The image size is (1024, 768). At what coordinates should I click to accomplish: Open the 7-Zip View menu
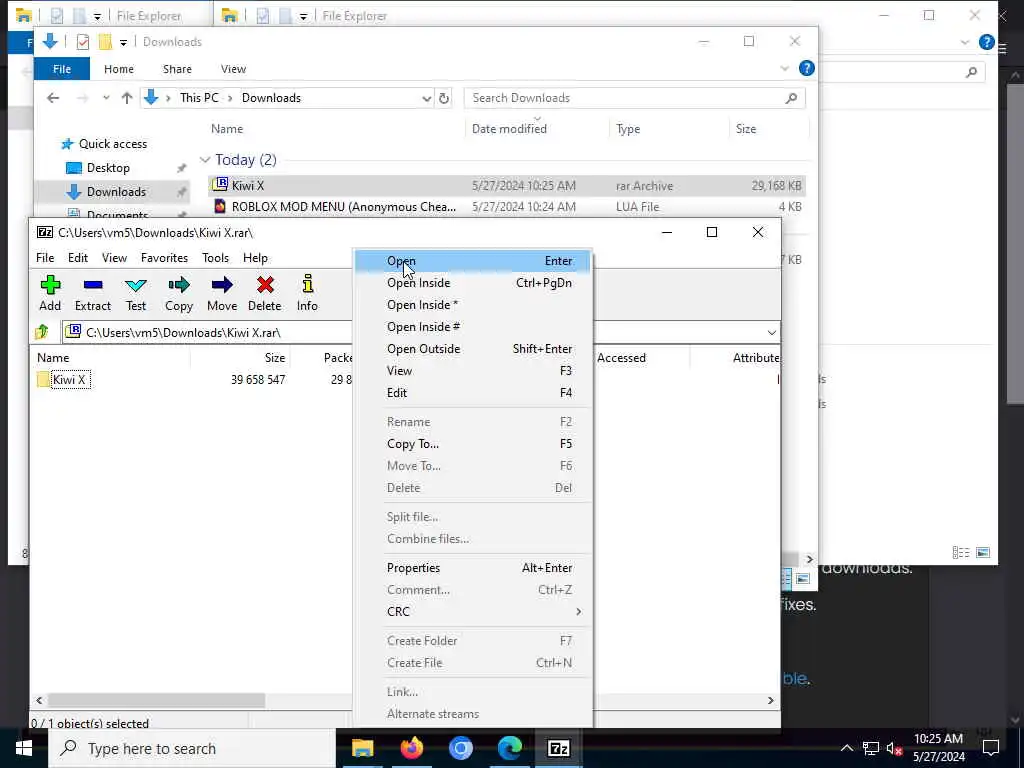tap(114, 258)
